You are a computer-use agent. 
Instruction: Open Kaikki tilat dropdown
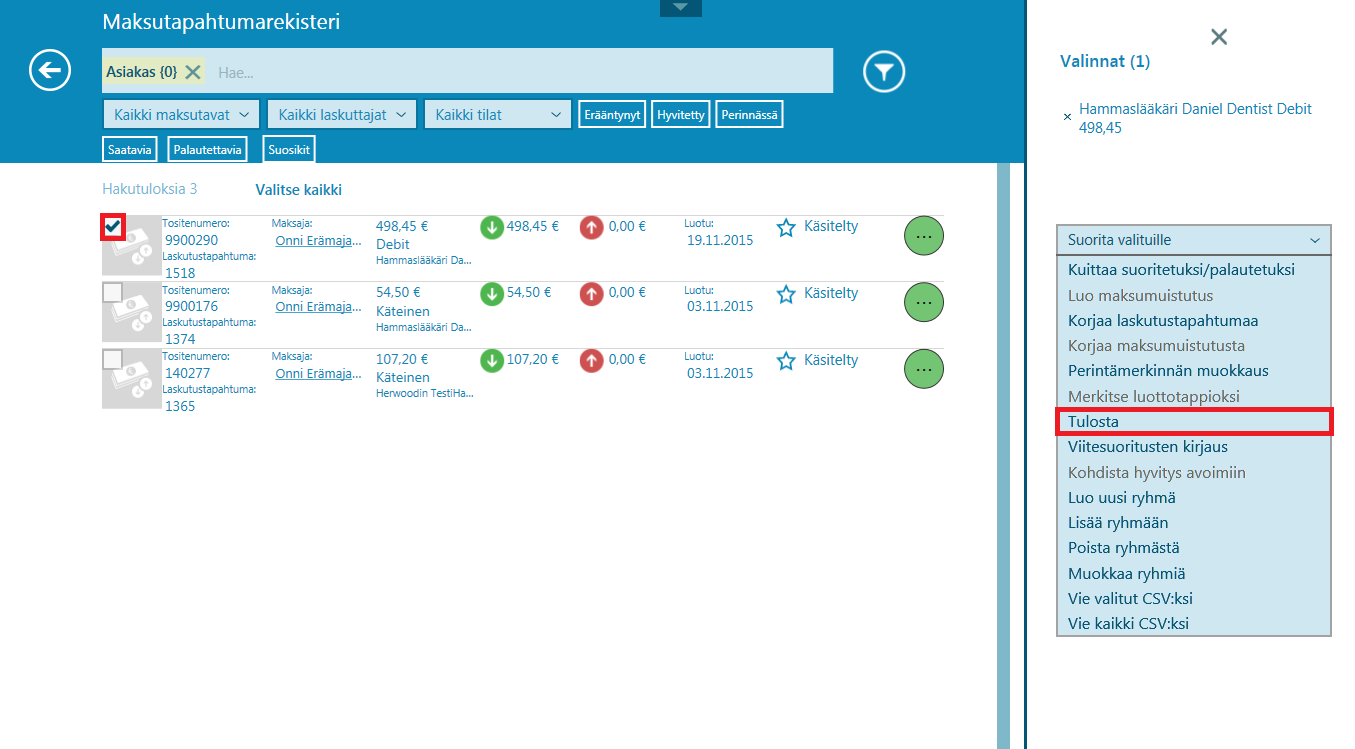pyautogui.click(x=498, y=115)
